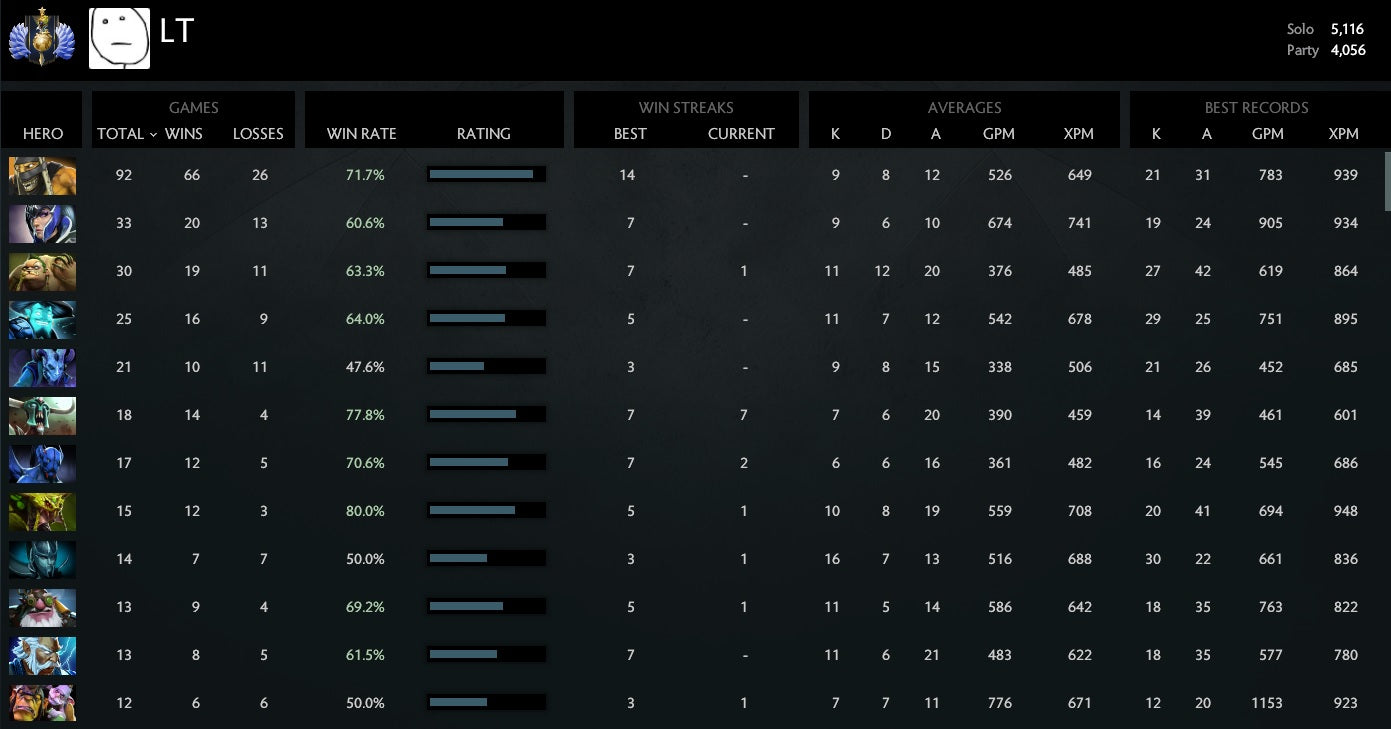Sort heroes by WINS column header
The image size is (1391, 729).
click(184, 134)
